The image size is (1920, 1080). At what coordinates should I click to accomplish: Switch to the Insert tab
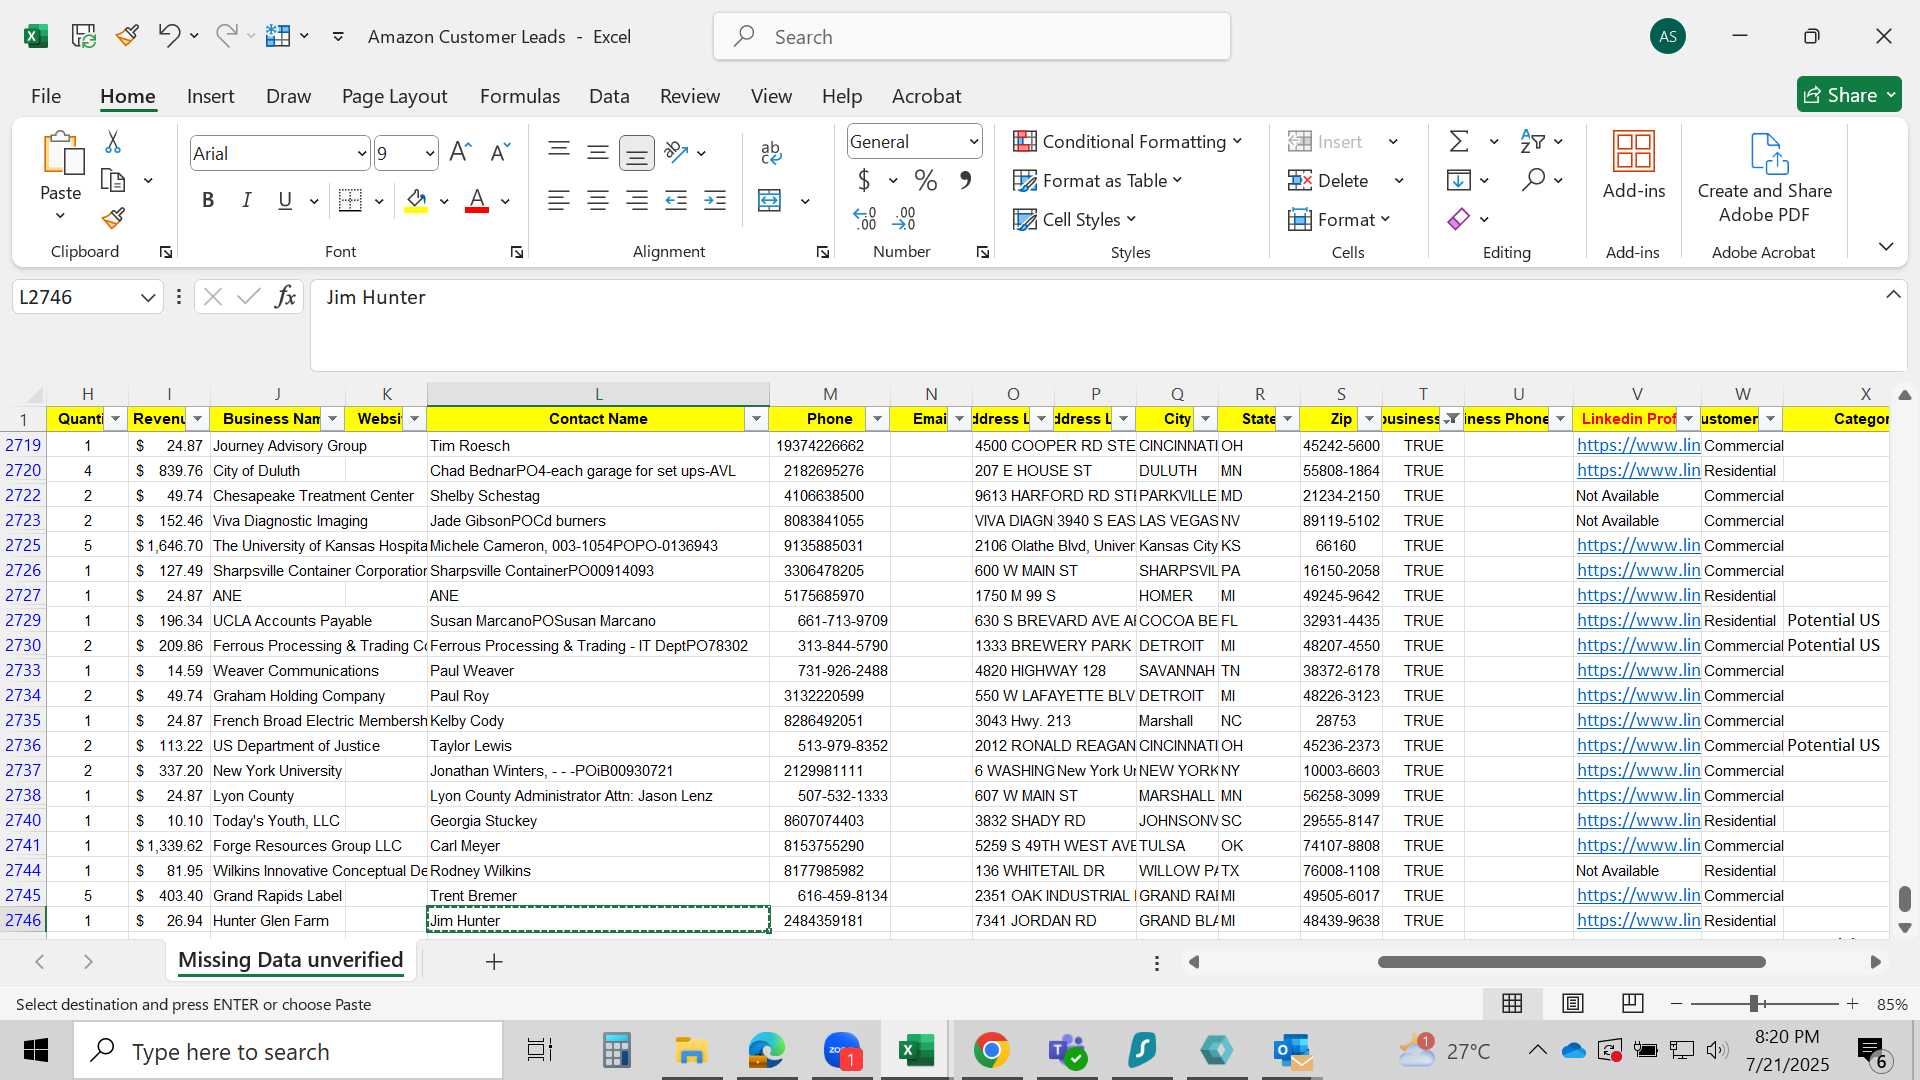tap(210, 96)
